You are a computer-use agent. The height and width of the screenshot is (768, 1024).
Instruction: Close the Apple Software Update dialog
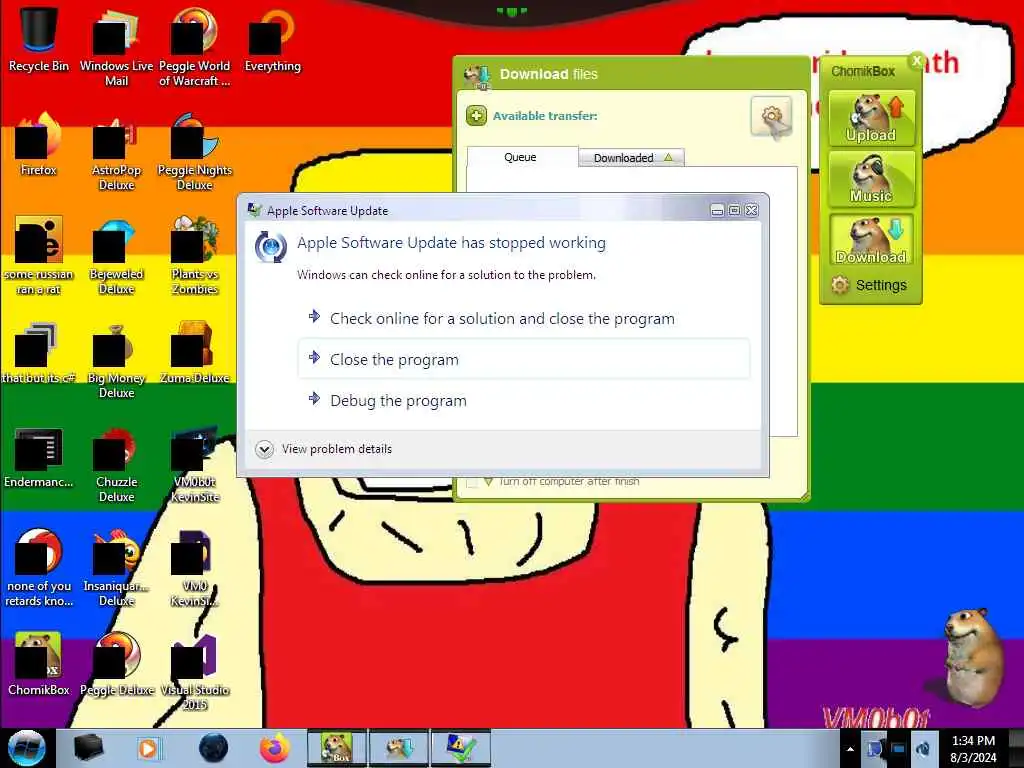752,210
